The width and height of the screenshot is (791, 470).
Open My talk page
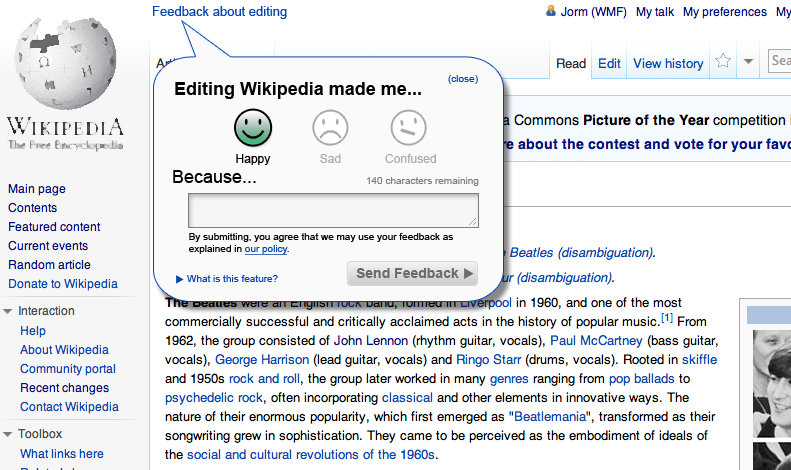pos(655,12)
